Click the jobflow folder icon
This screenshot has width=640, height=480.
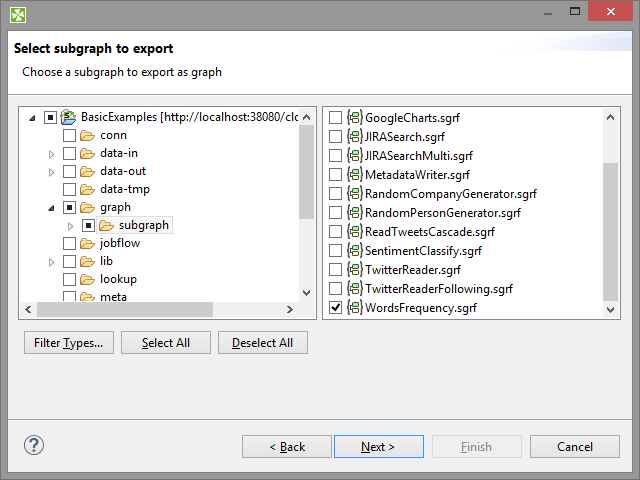(88, 243)
